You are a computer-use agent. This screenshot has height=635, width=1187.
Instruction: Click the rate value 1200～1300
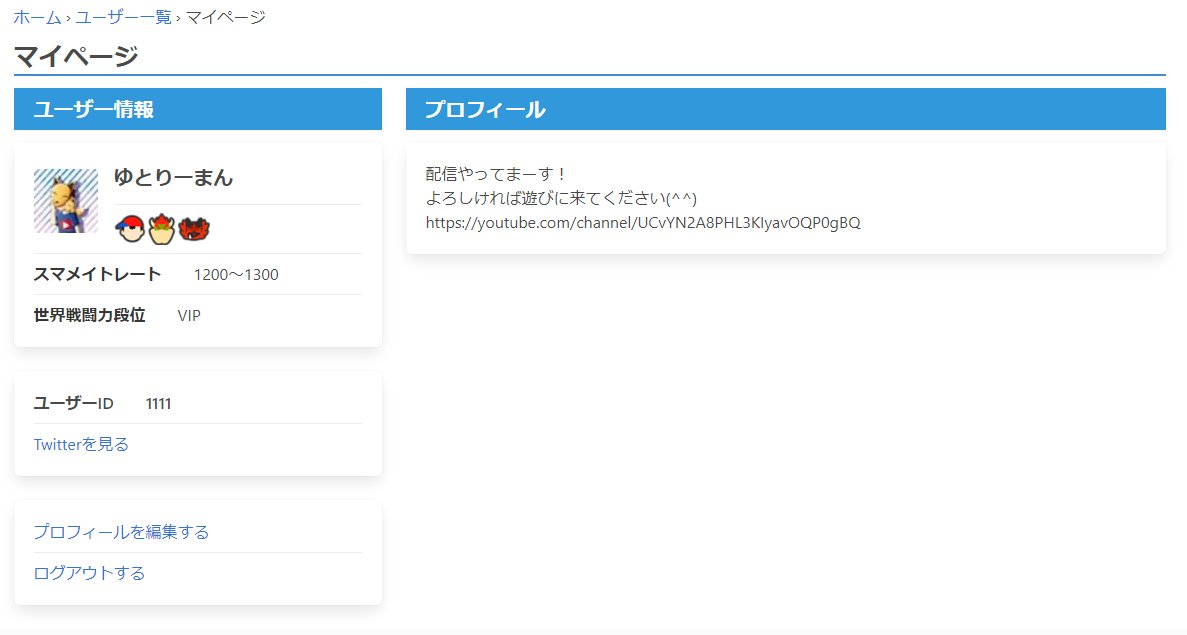tap(236, 275)
